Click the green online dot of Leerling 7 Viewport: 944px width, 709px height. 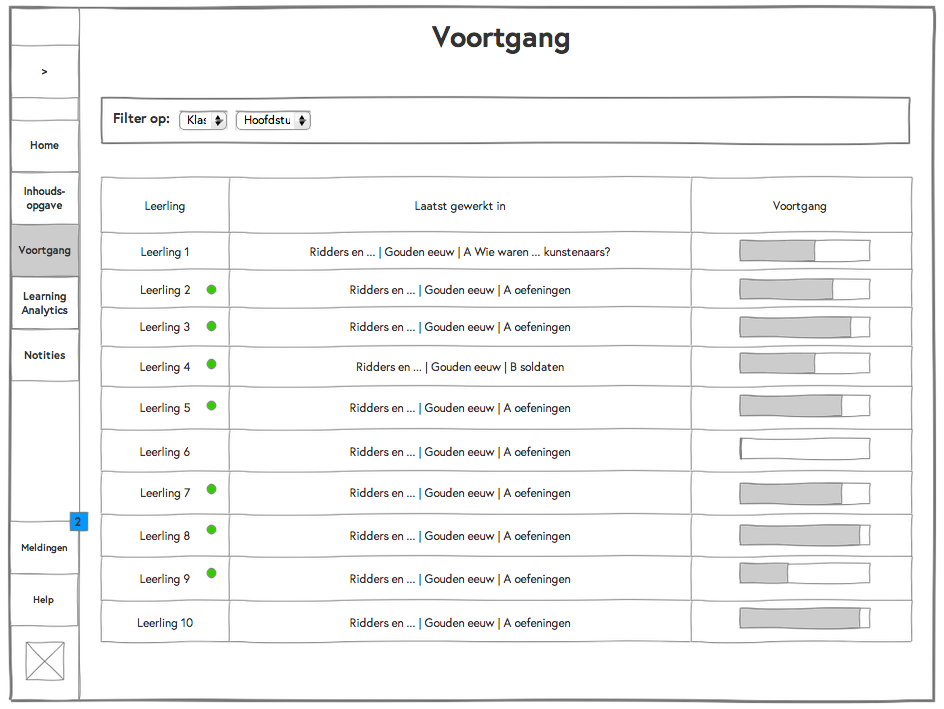click(x=211, y=489)
